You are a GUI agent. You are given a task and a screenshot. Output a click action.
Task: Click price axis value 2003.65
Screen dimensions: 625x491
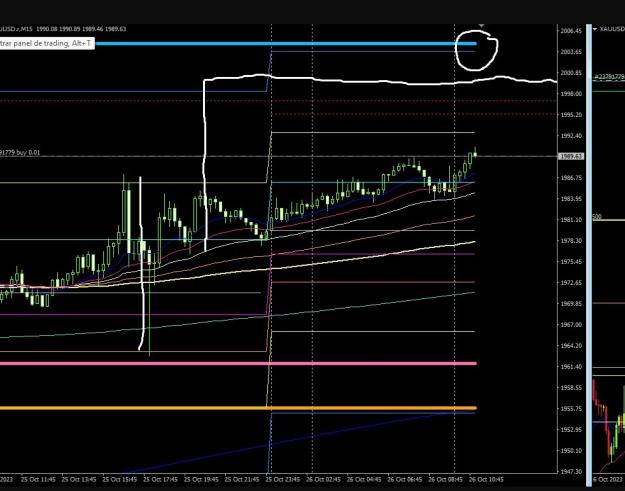point(571,52)
